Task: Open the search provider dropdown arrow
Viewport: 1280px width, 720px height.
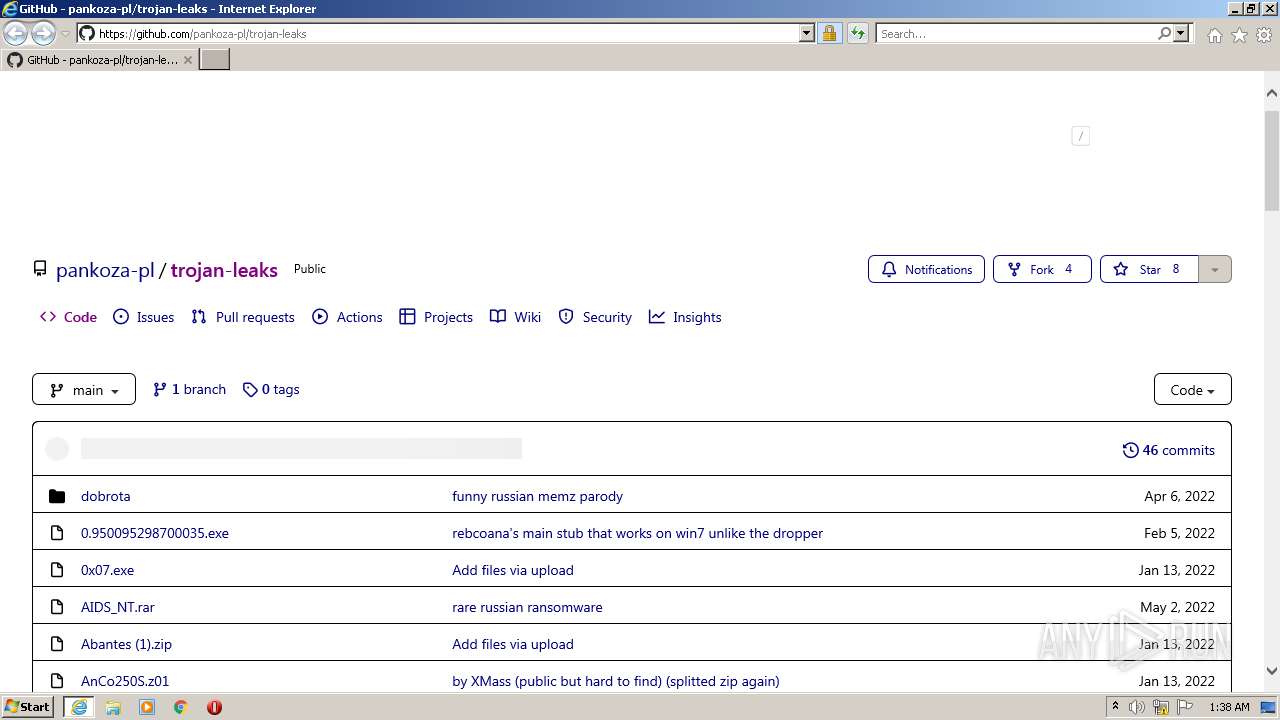Action: [1181, 33]
